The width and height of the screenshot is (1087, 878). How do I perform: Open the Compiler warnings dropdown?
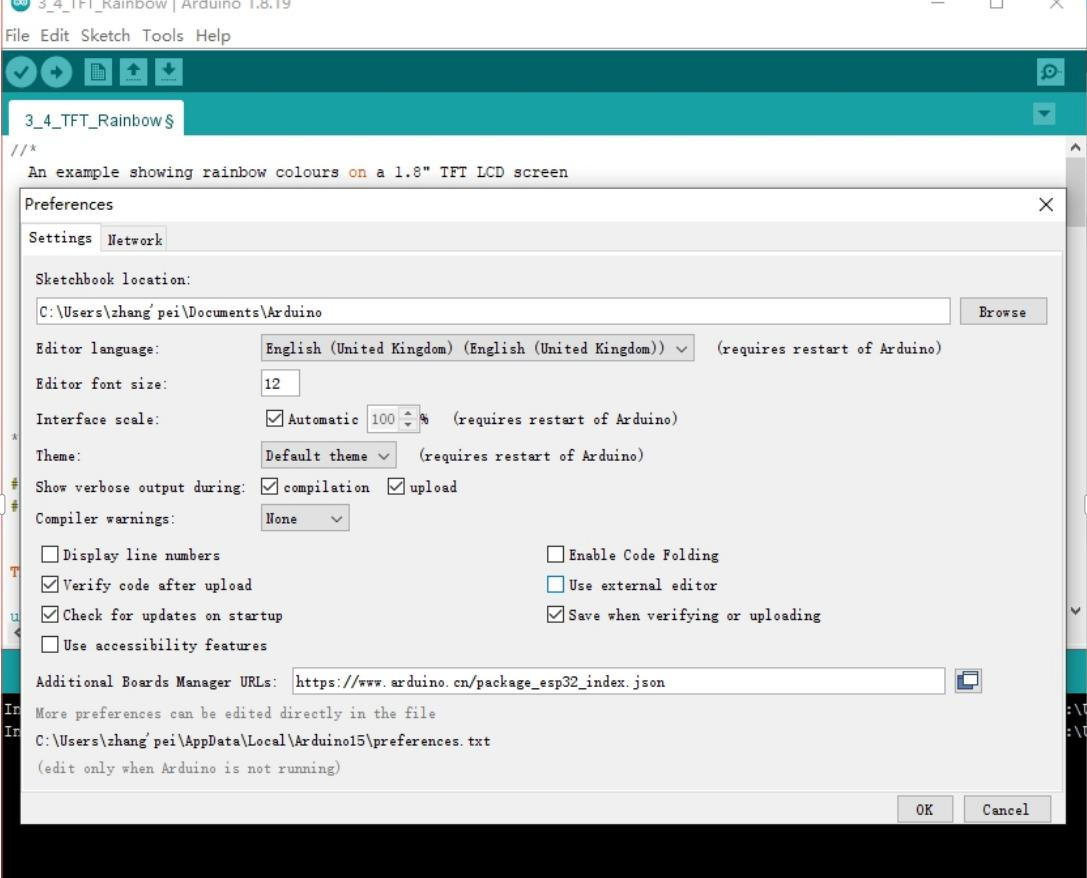pyautogui.click(x=304, y=519)
